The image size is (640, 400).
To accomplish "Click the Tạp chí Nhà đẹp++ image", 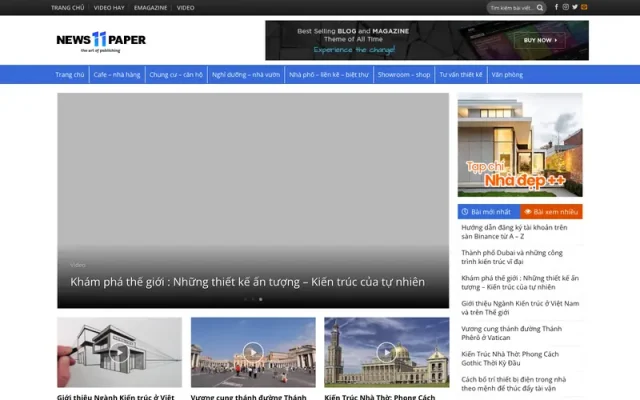I will tap(520, 145).
